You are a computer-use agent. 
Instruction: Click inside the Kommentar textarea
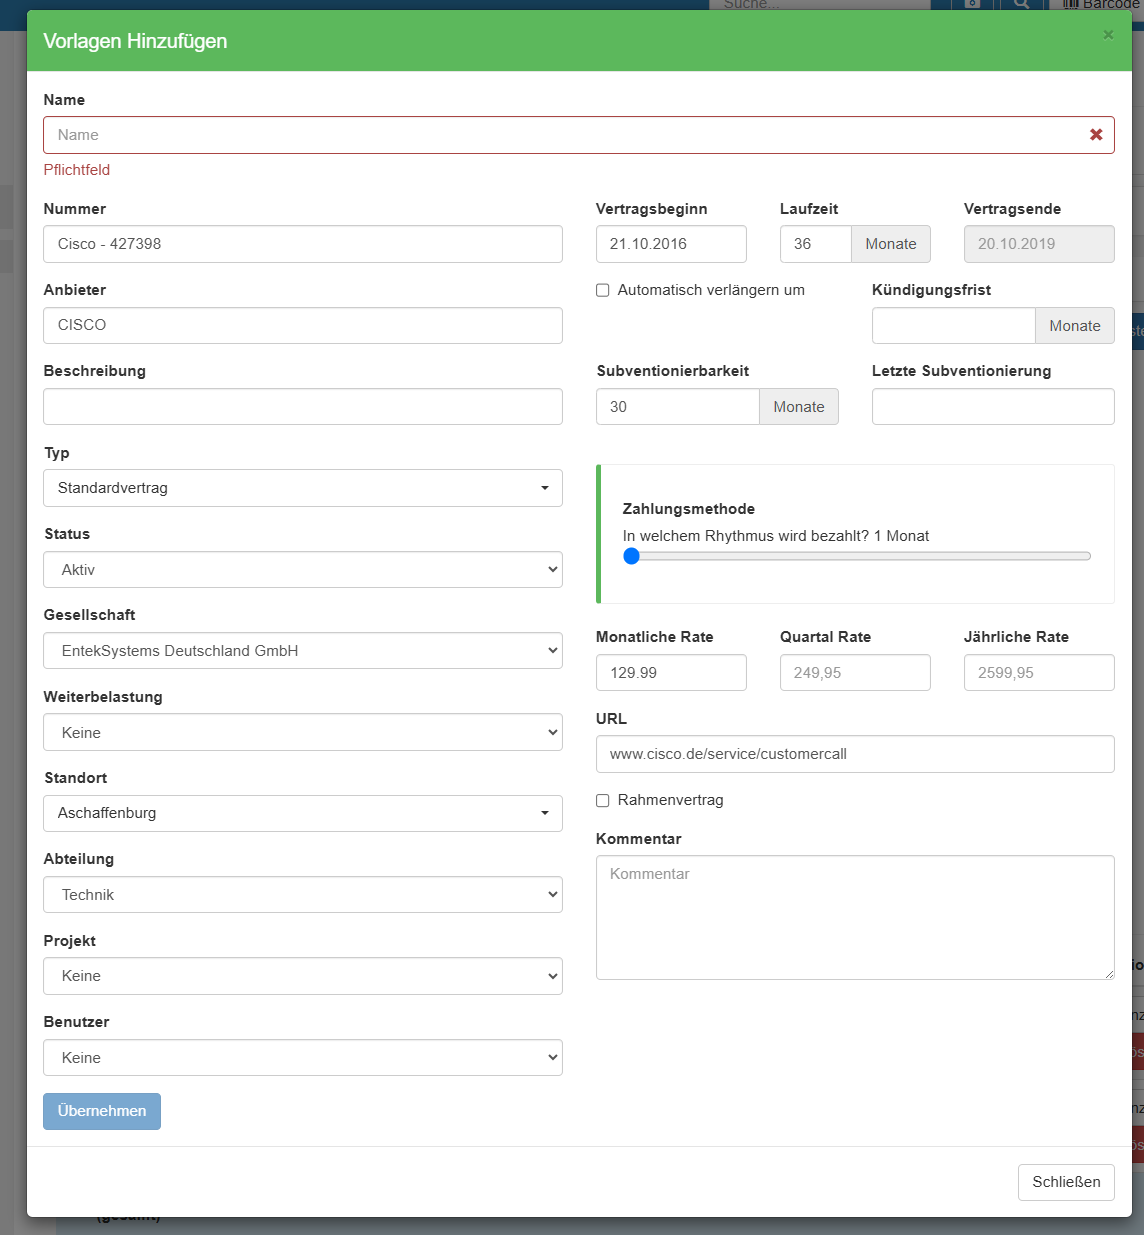[x=855, y=918]
